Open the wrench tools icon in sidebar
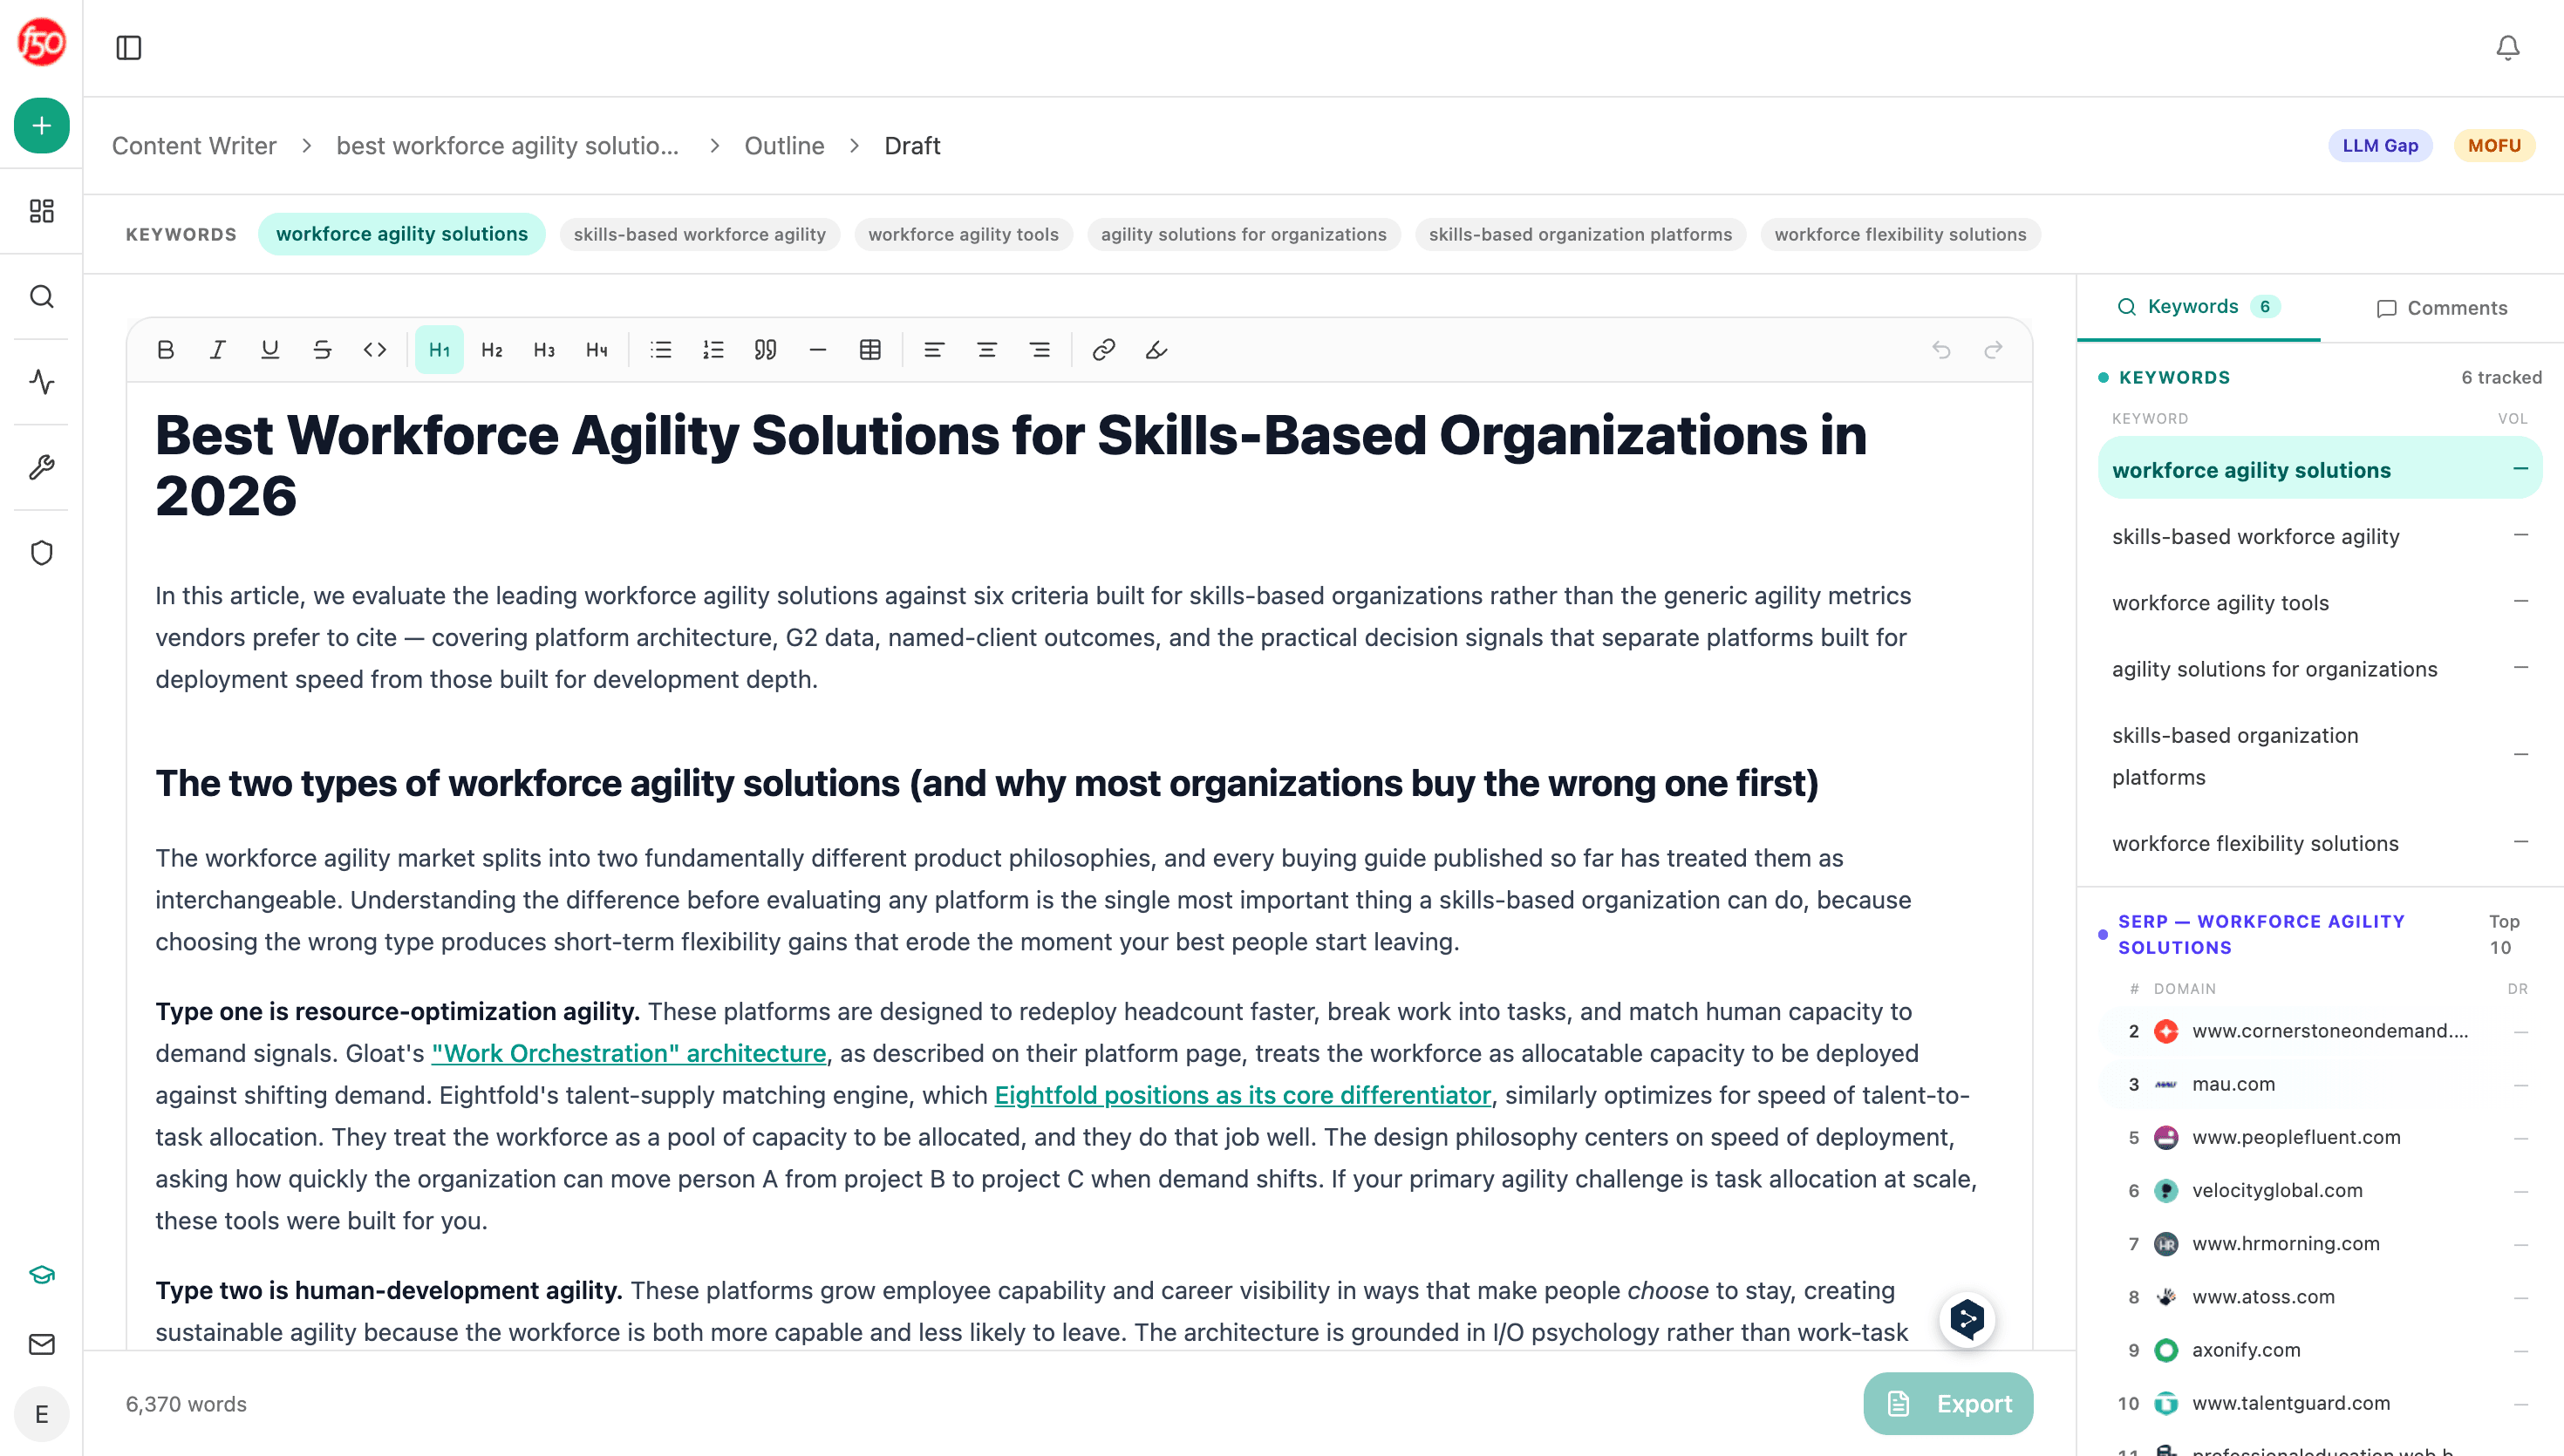2564x1456 pixels. pyautogui.click(x=41, y=467)
